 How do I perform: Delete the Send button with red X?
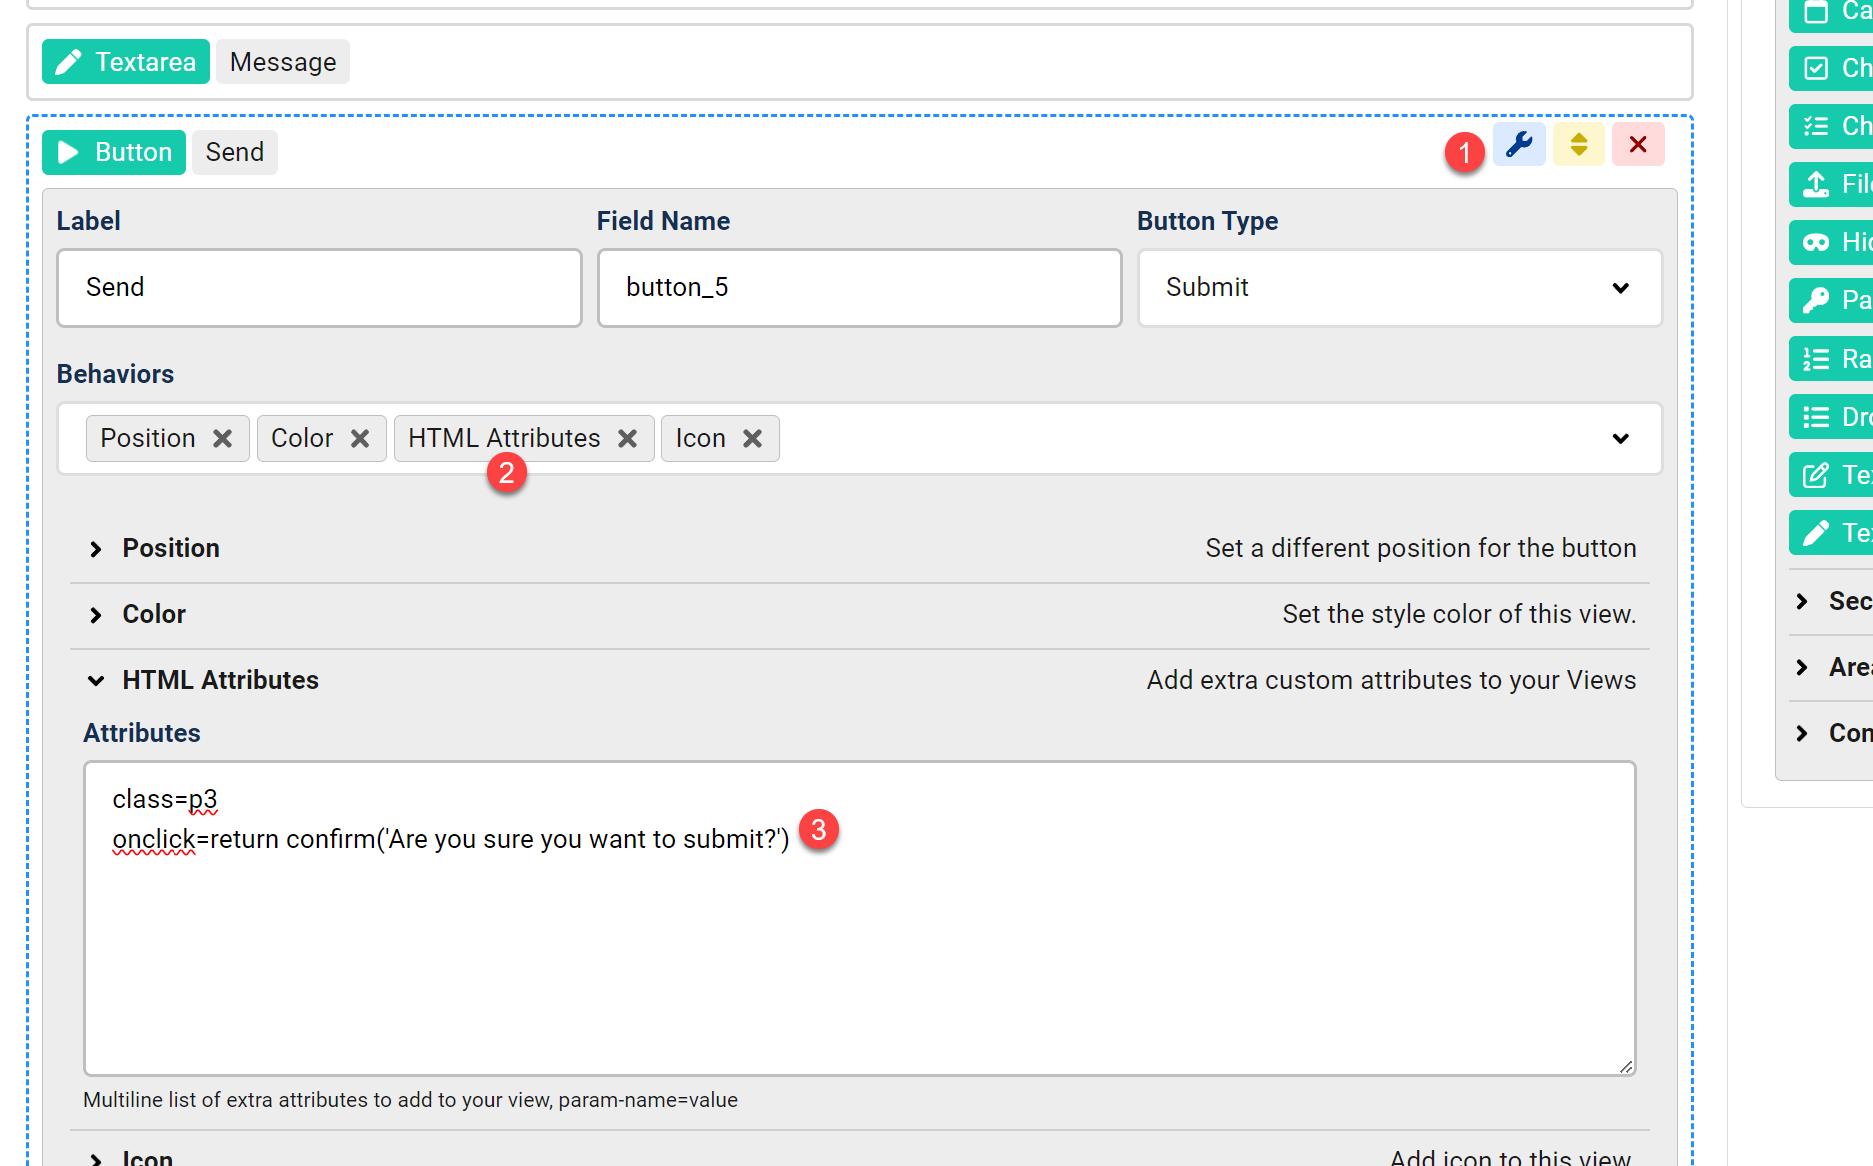coord(1637,145)
